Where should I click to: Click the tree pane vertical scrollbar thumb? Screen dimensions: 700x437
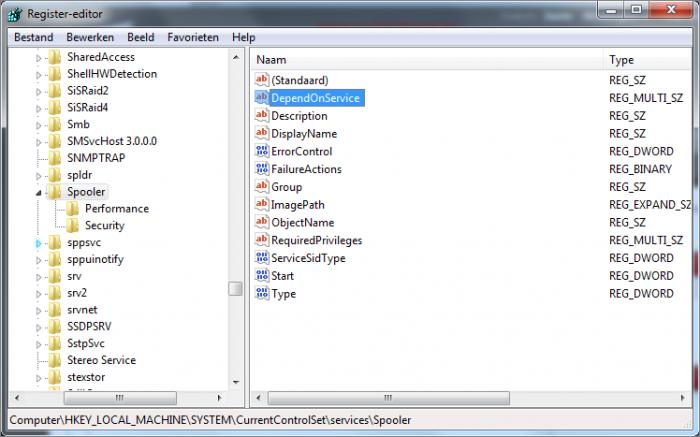[x=235, y=288]
